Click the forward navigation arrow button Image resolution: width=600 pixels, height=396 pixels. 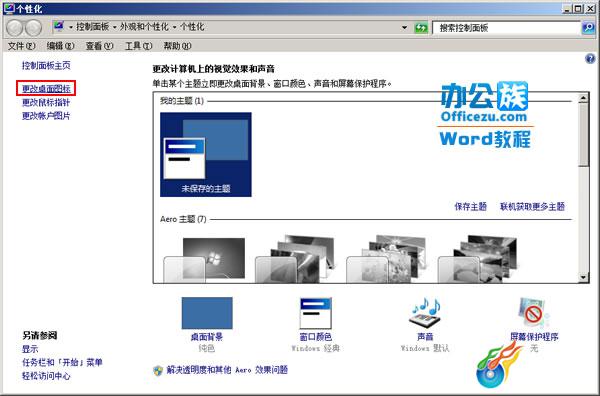tap(33, 28)
